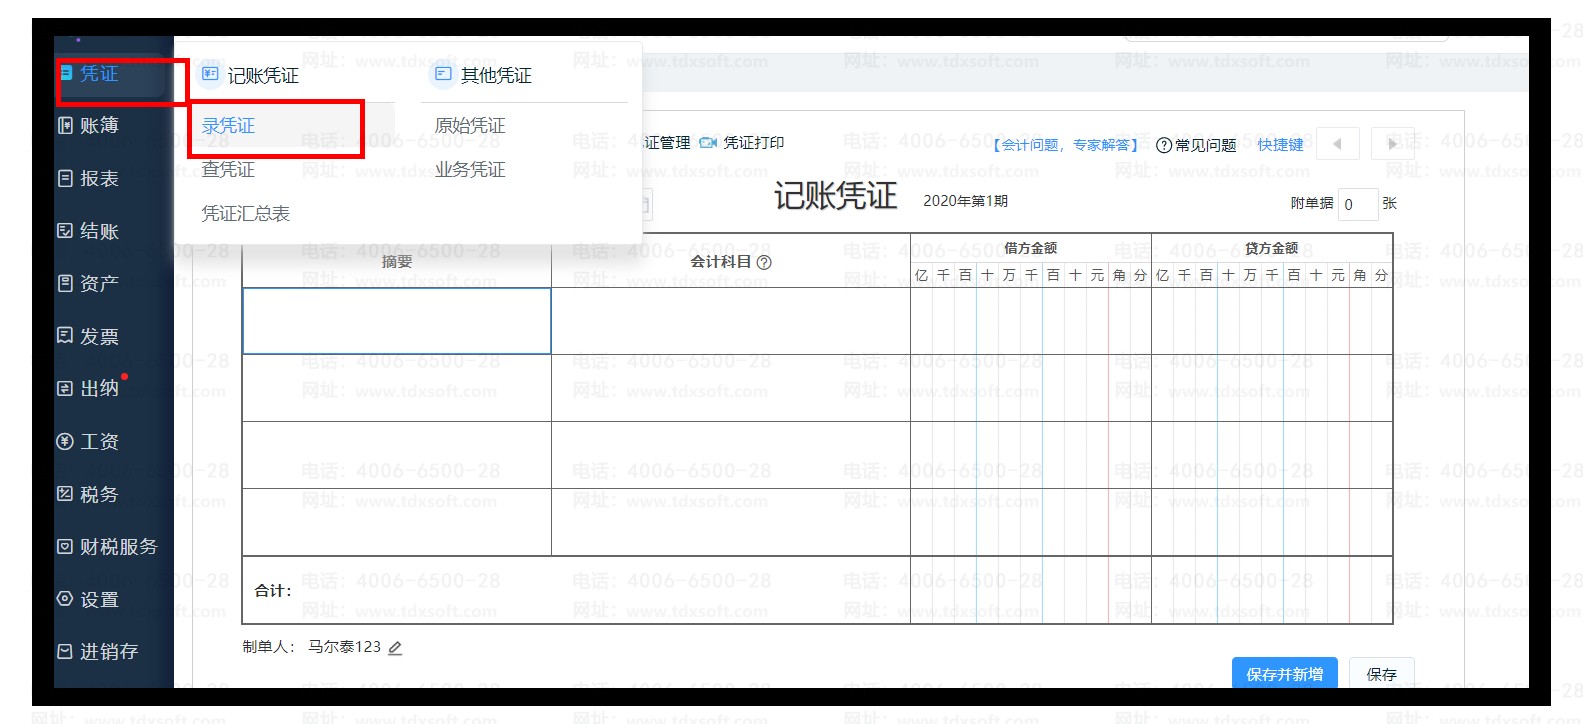Open 凭证汇总表 from the flyout menu
The width and height of the screenshot is (1583, 724).
246,214
